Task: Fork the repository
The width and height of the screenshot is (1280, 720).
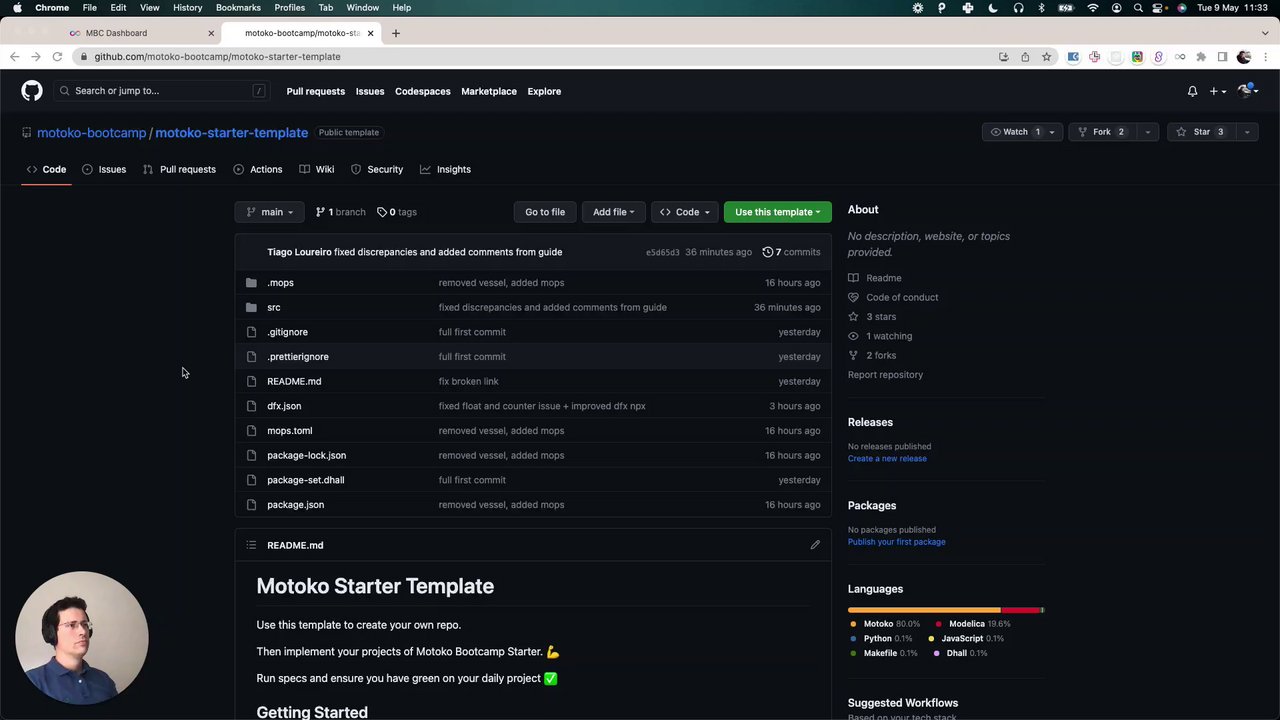Action: [1102, 132]
